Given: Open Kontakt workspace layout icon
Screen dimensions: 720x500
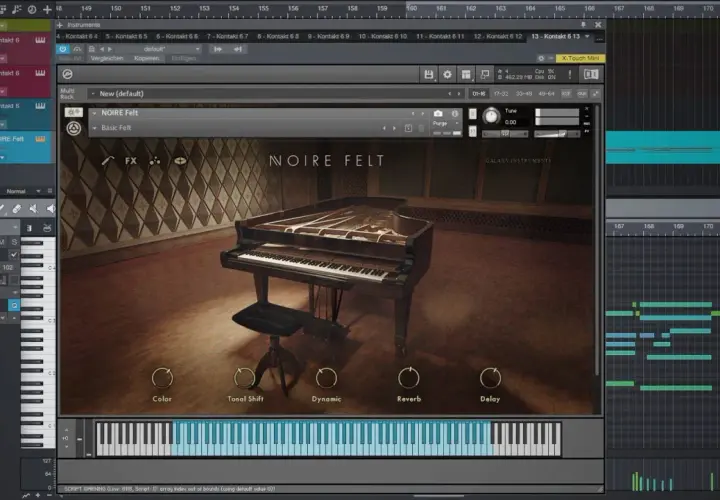Looking at the screenshot, I should click(x=466, y=74).
